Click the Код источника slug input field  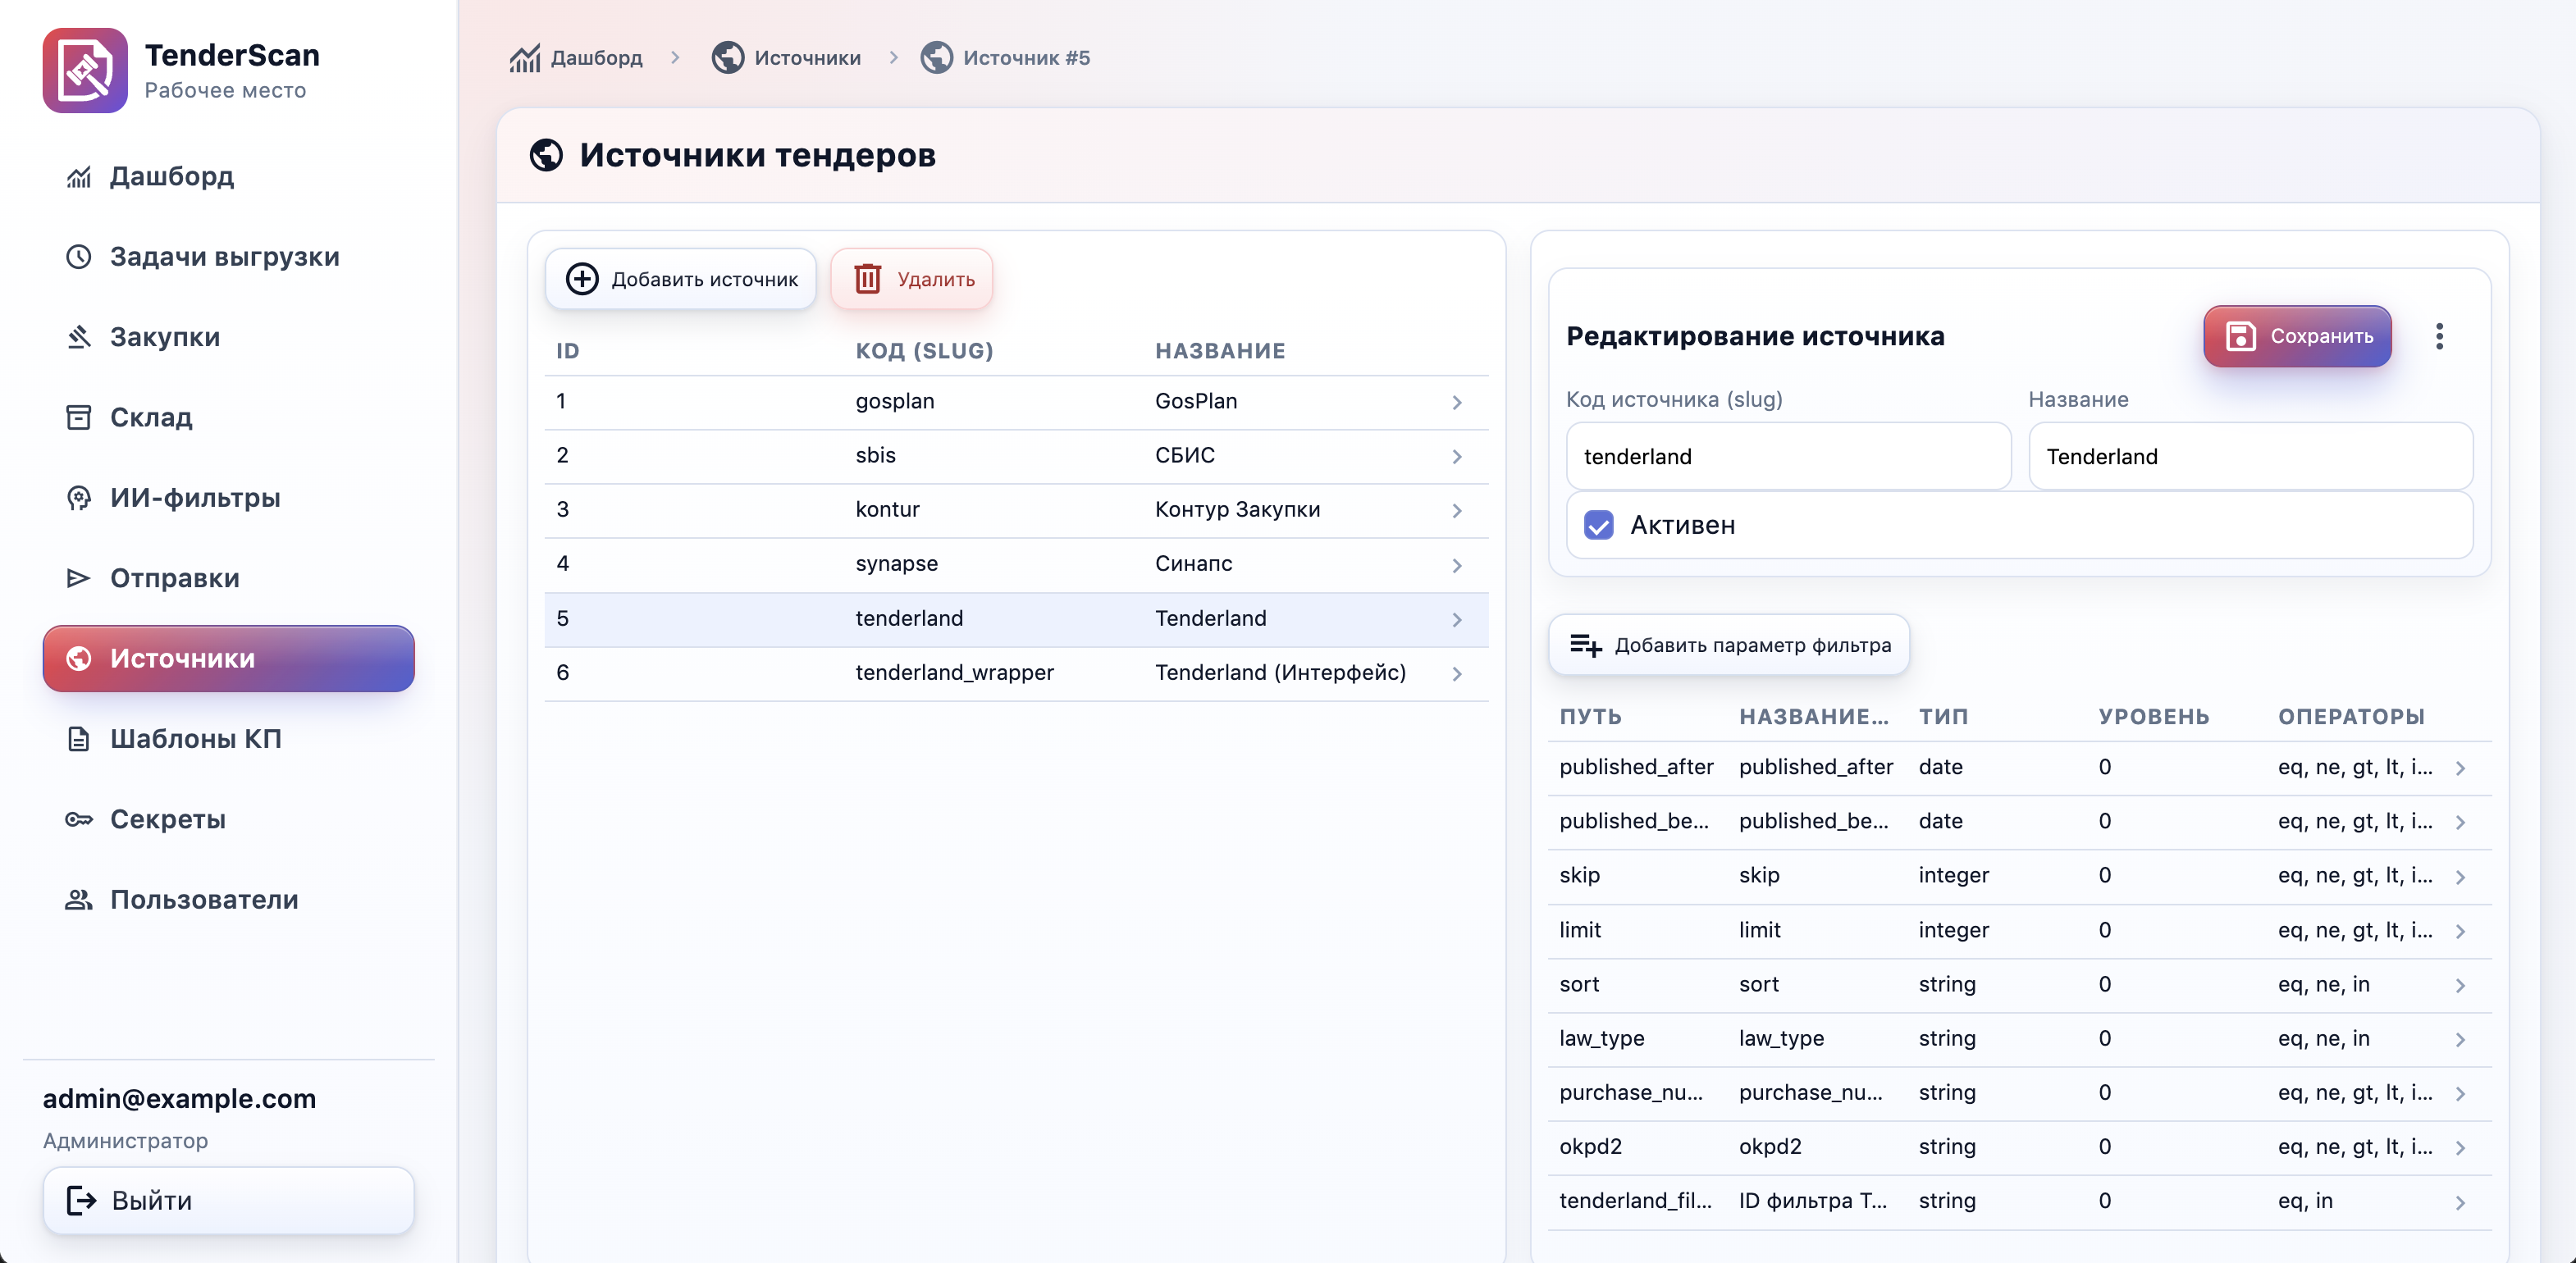coord(1787,456)
